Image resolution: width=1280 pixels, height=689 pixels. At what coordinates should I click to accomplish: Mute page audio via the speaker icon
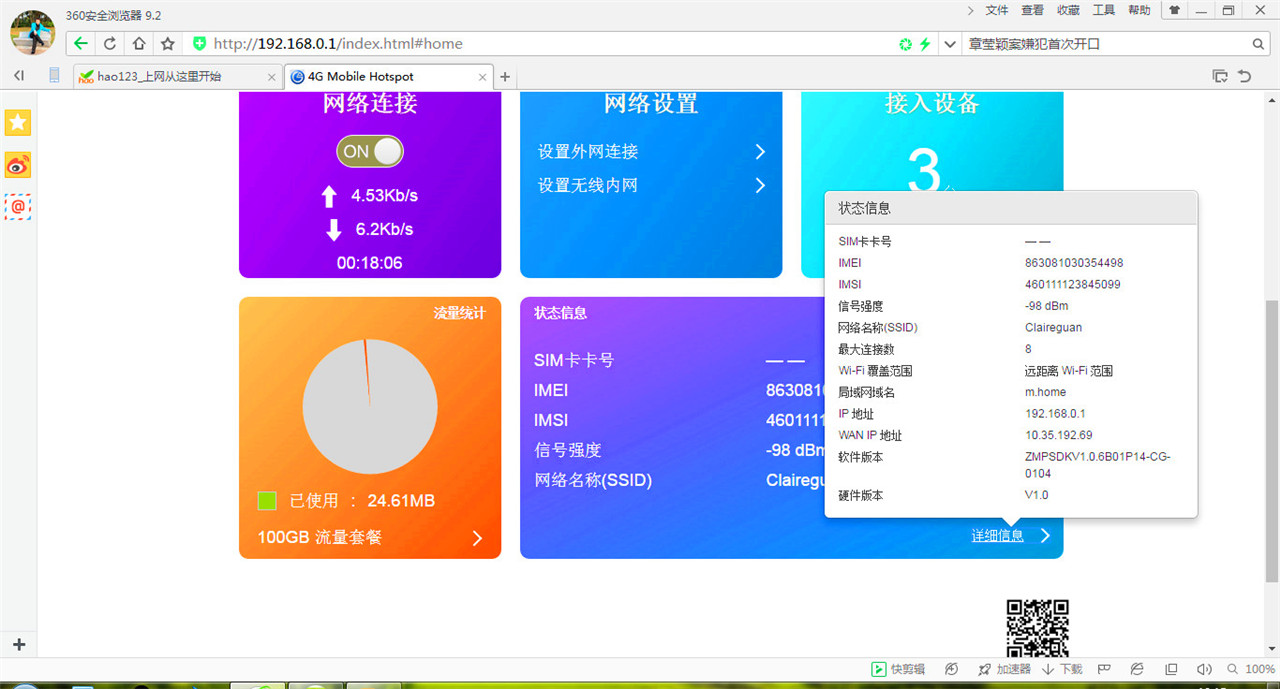pyautogui.click(x=1204, y=669)
